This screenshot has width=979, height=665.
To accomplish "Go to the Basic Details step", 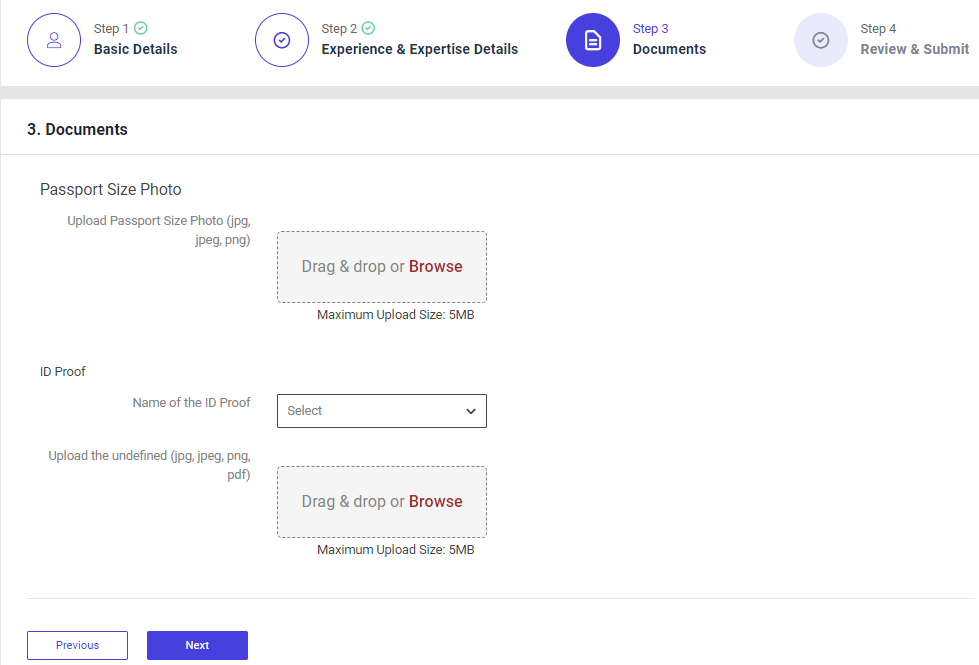I will [x=135, y=49].
